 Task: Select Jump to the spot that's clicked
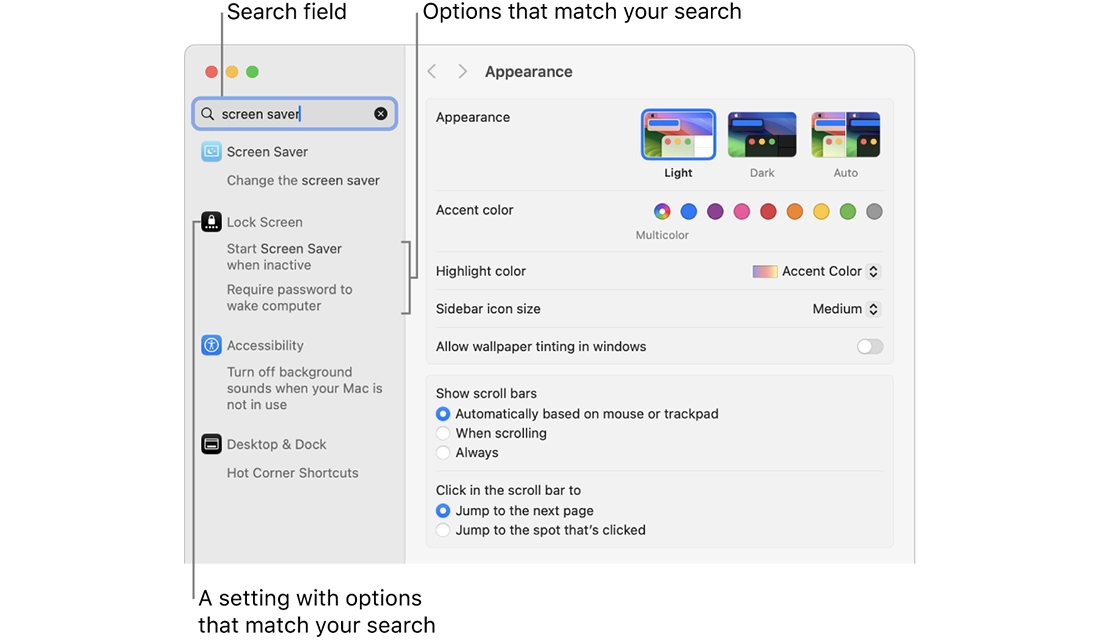[x=443, y=530]
